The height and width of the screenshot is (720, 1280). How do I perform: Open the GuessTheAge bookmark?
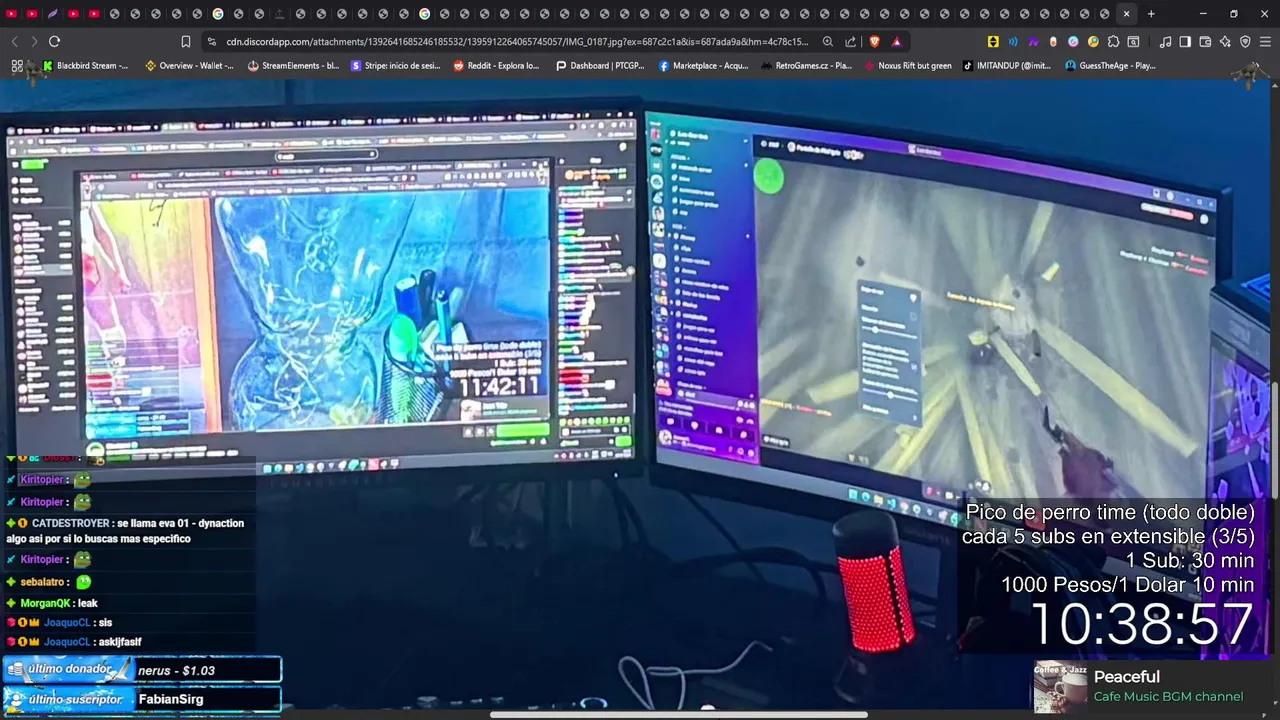point(1110,66)
